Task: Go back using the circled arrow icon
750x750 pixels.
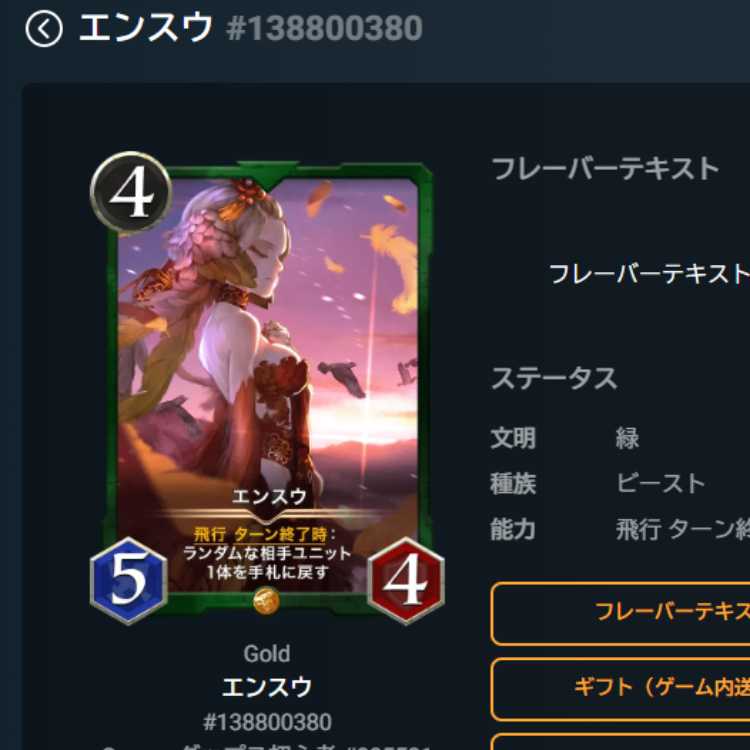Action: [44, 29]
